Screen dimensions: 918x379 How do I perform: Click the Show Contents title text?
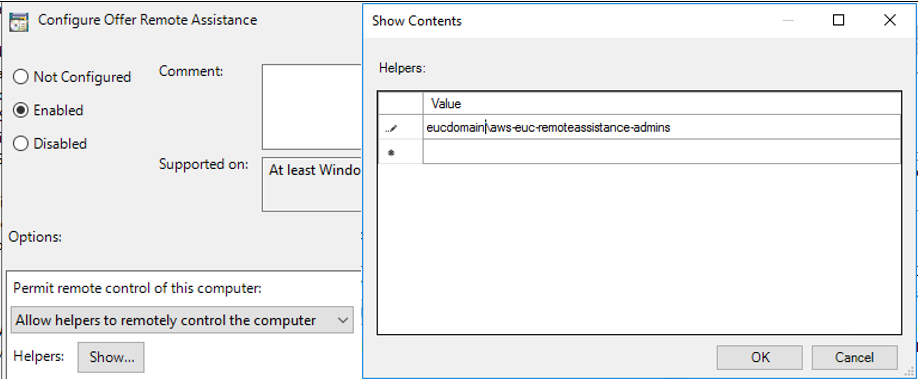pyautogui.click(x=417, y=21)
